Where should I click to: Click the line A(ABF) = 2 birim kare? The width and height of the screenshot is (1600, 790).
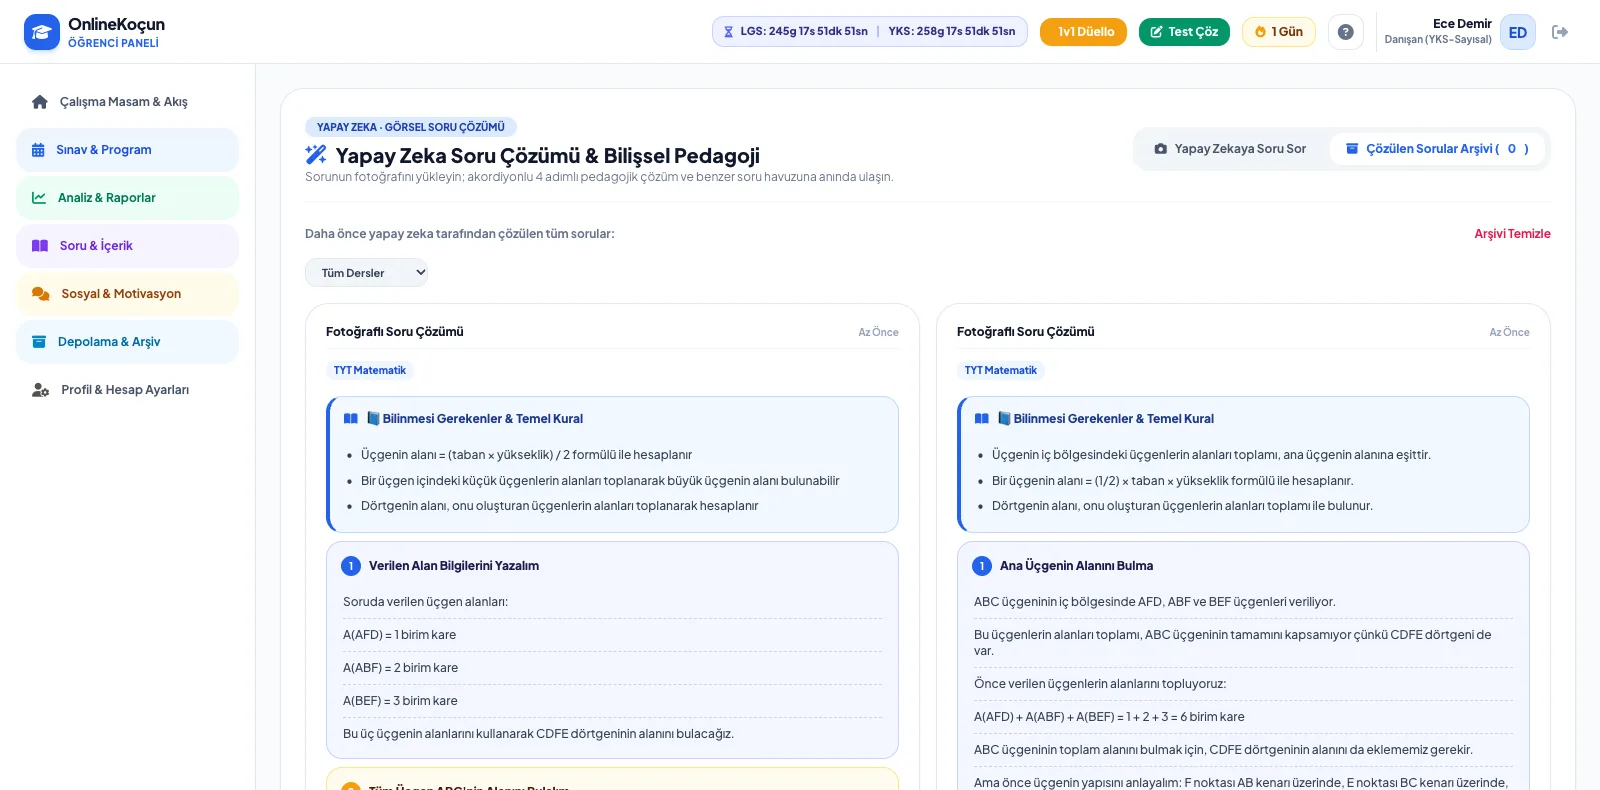pyautogui.click(x=401, y=668)
